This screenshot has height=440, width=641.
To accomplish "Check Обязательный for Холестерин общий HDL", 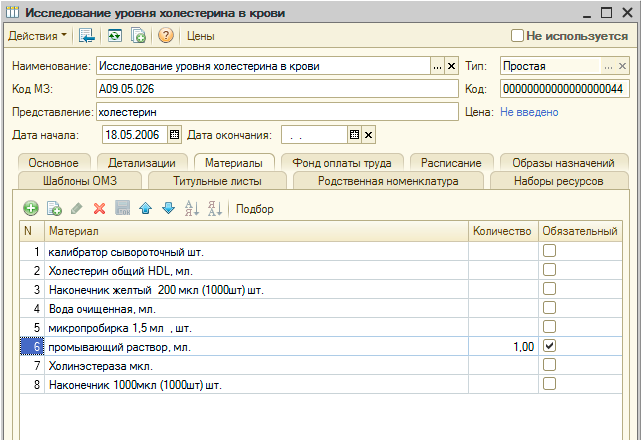I will (x=549, y=270).
